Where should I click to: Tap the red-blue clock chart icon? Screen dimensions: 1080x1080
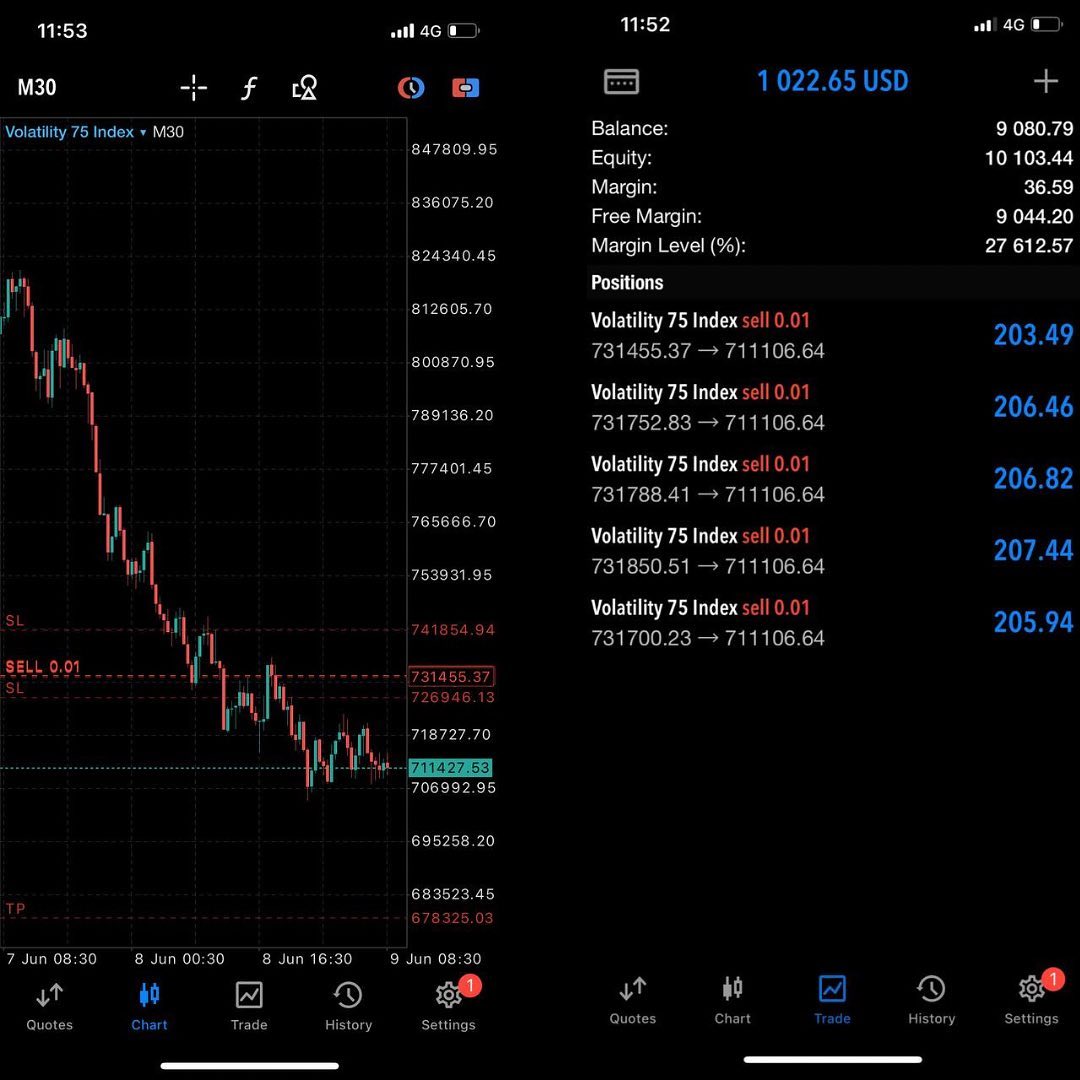tap(411, 87)
